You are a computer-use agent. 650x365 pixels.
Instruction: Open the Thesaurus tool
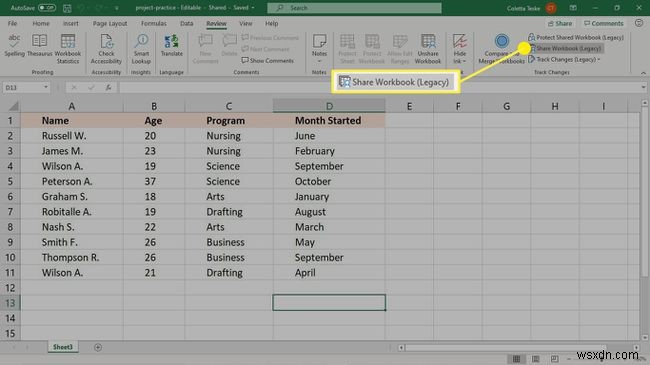point(40,46)
